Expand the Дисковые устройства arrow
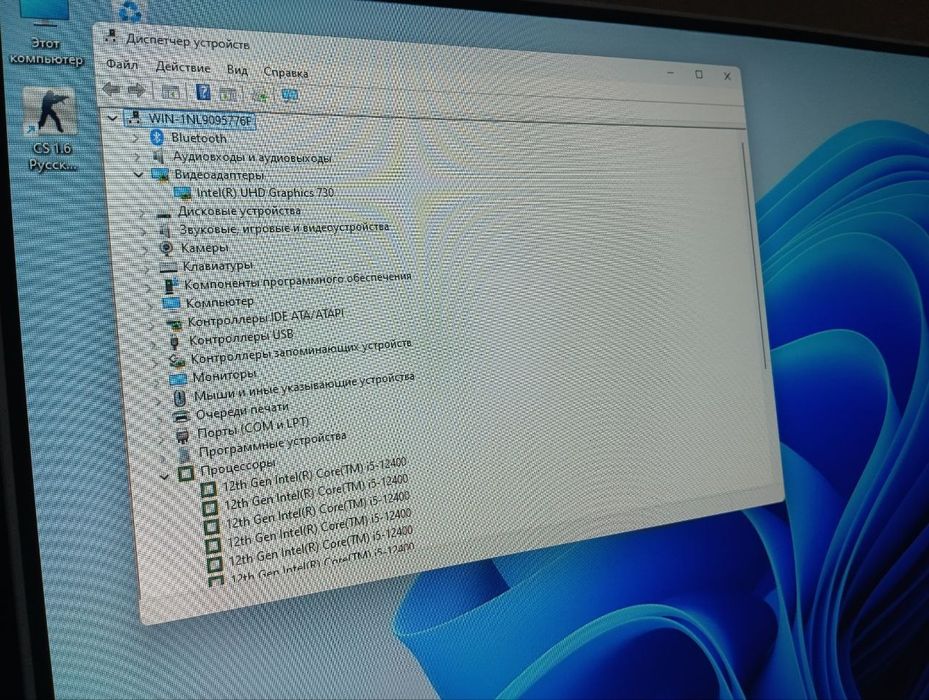Viewport: 929px width, 700px height. pos(142,212)
